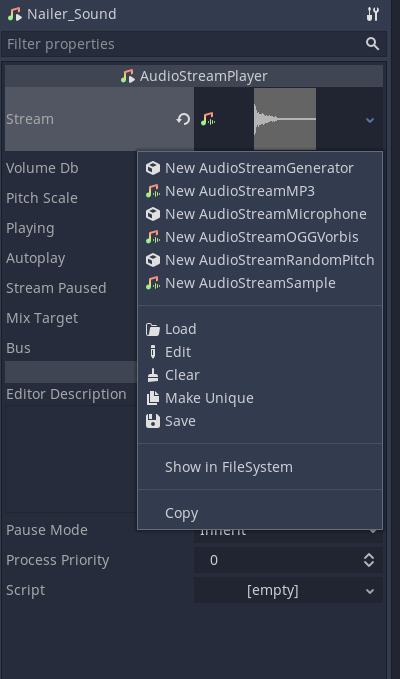
Task: Click the Save floppy disk icon
Action: coord(153,421)
